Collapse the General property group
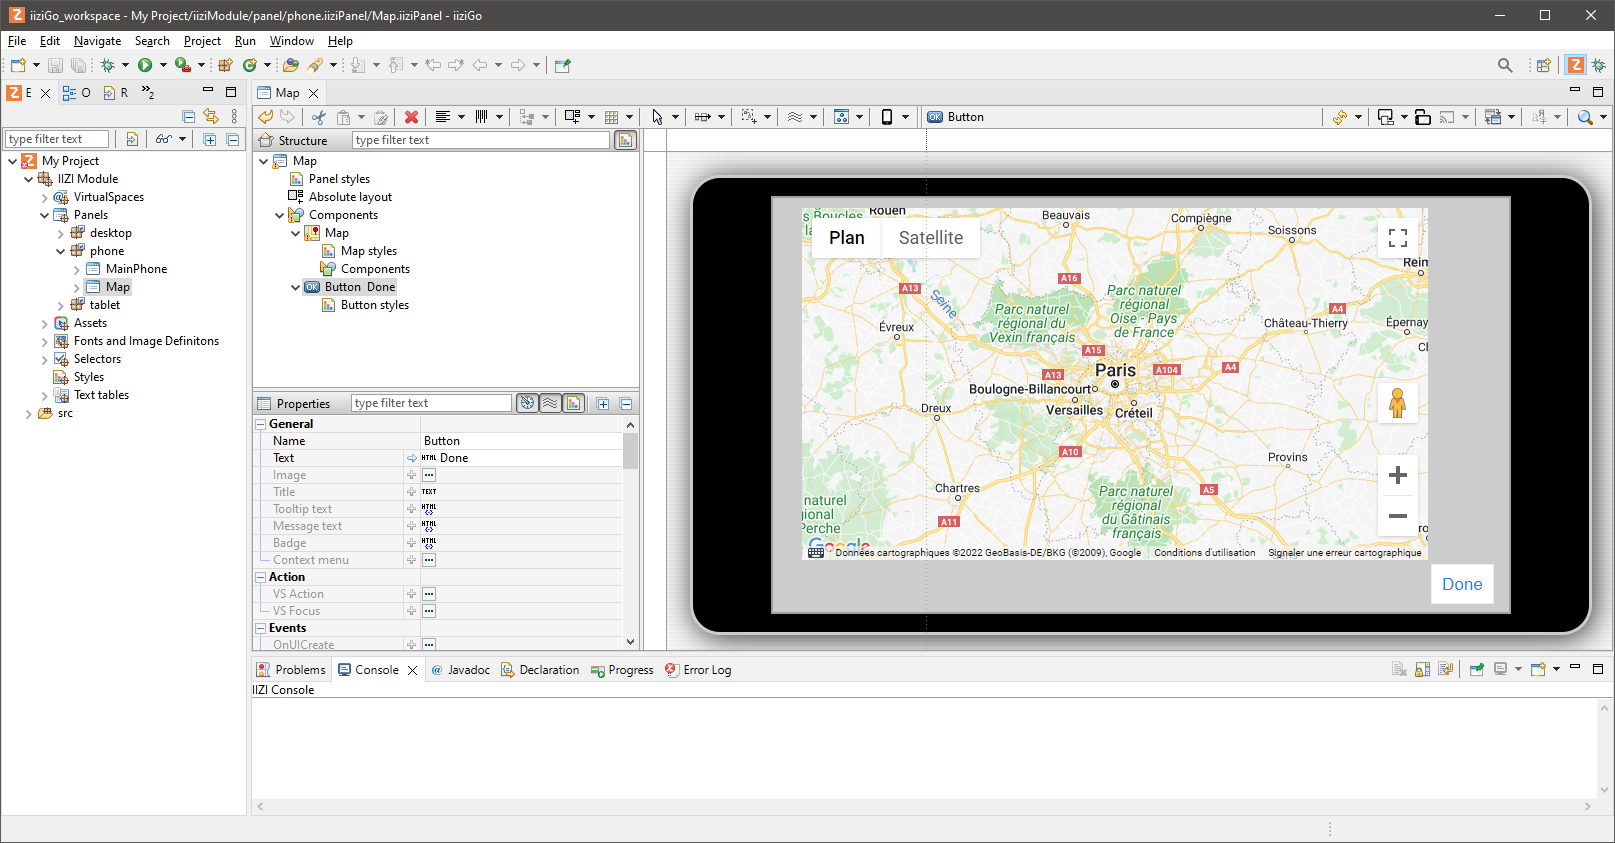1615x843 pixels. coord(260,424)
